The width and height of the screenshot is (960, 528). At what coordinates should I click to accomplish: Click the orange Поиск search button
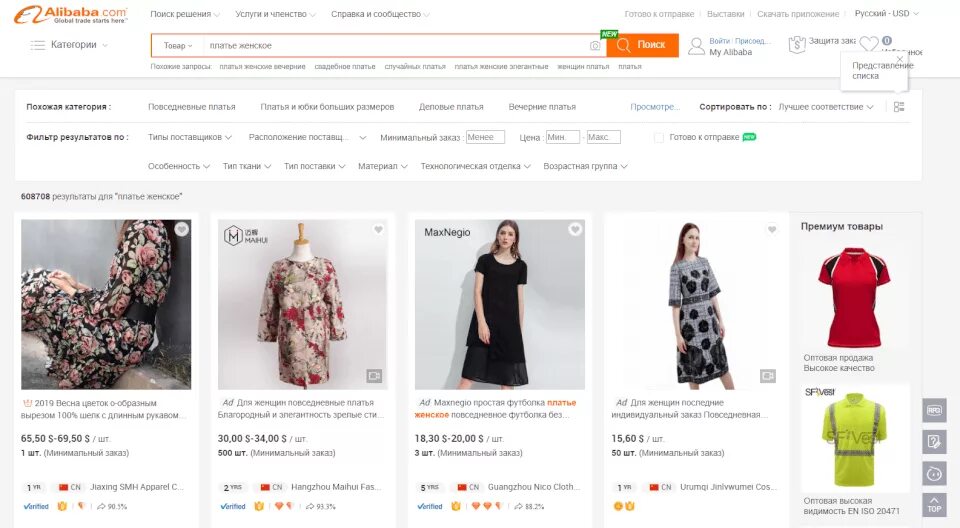coord(642,45)
